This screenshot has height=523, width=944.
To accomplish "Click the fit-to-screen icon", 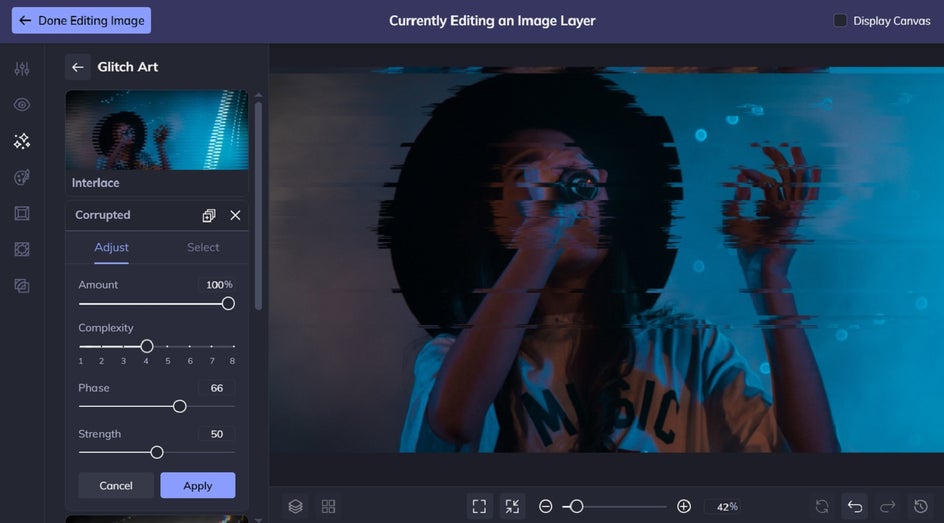I will [479, 506].
